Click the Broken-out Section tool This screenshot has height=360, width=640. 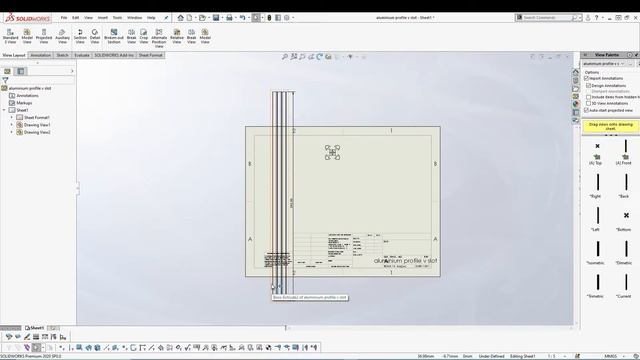tap(114, 36)
